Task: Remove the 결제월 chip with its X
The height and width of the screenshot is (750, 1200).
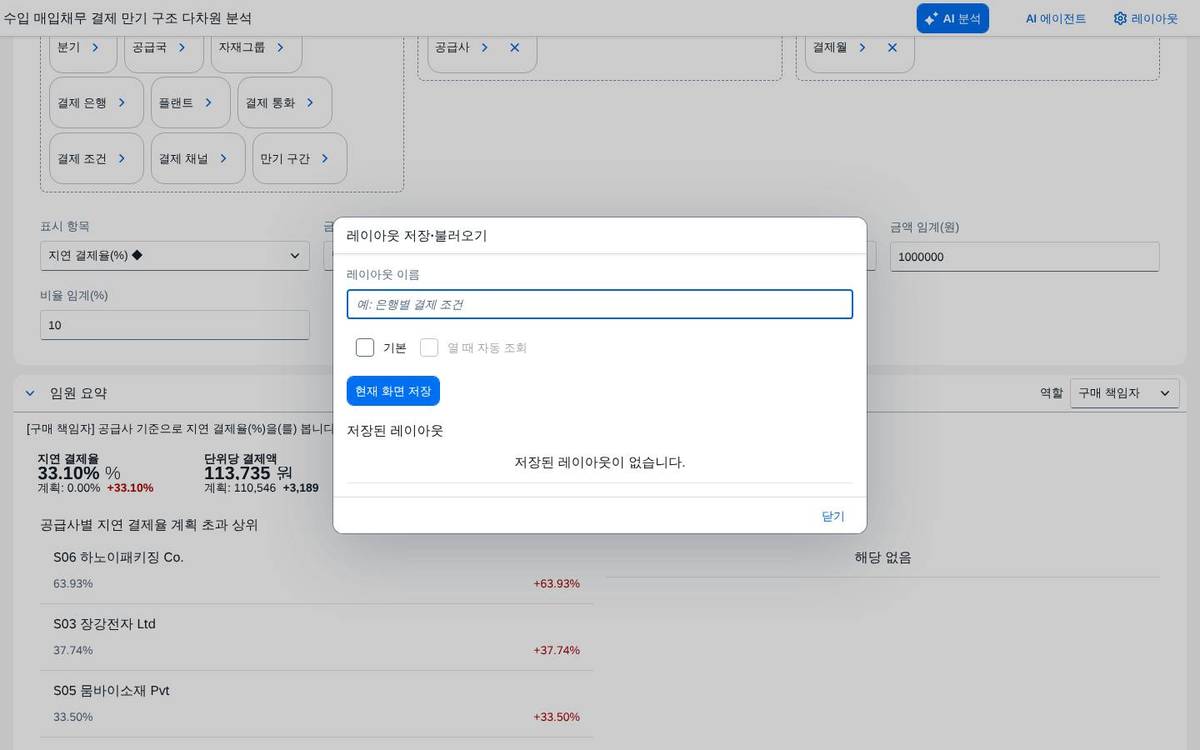Action: 892,47
